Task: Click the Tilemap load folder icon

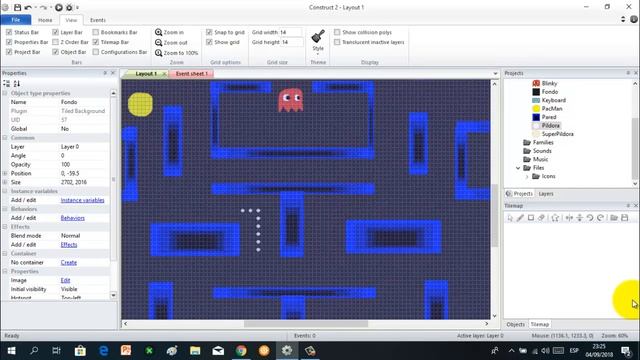Action: coord(614,218)
